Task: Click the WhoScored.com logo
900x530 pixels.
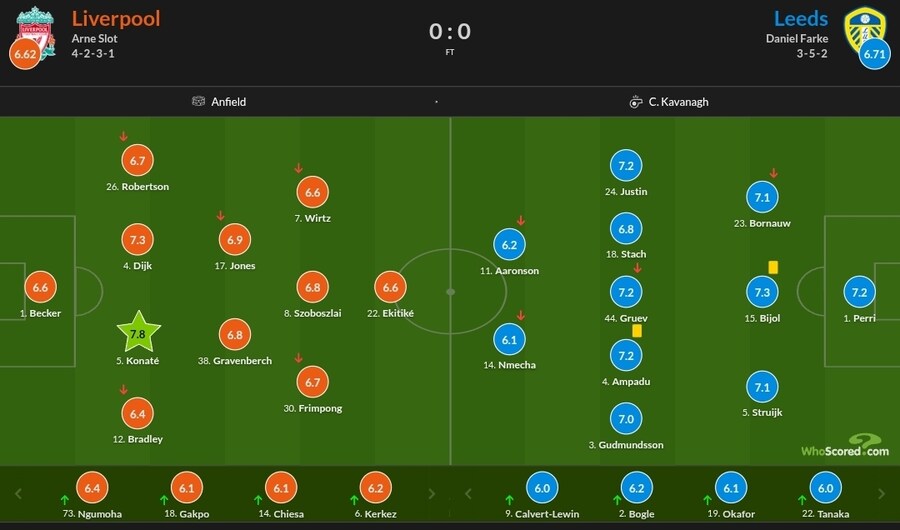Action: (845, 446)
